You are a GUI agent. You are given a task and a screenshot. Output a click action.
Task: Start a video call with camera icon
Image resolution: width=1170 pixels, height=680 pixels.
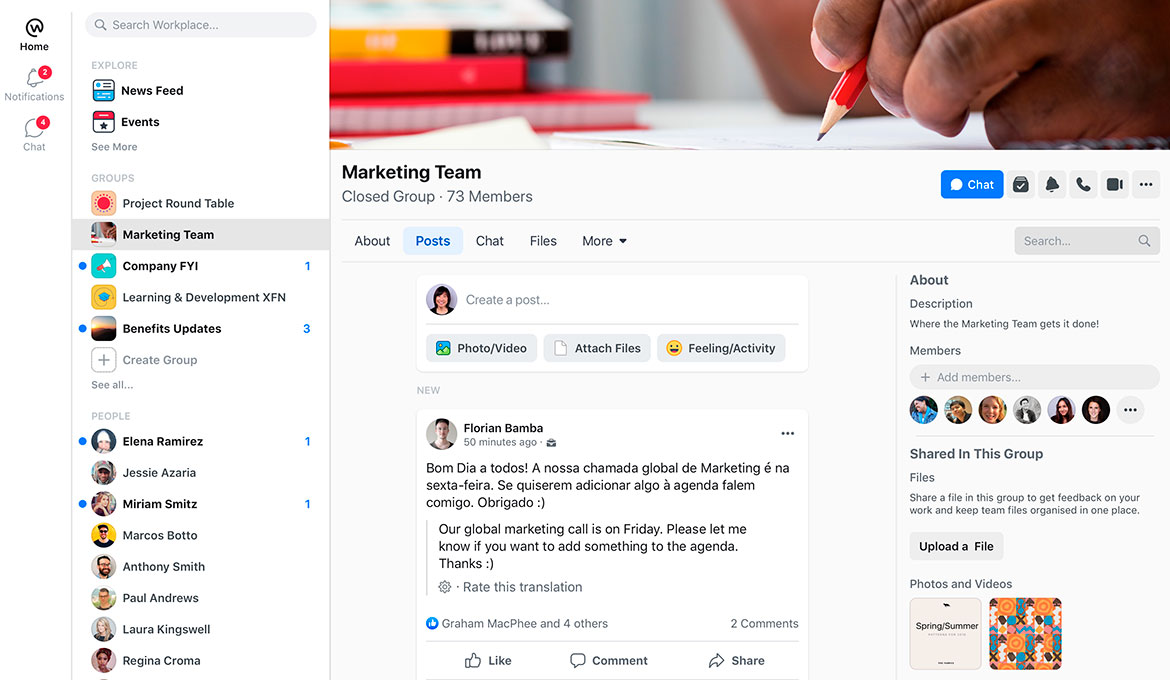click(1114, 185)
